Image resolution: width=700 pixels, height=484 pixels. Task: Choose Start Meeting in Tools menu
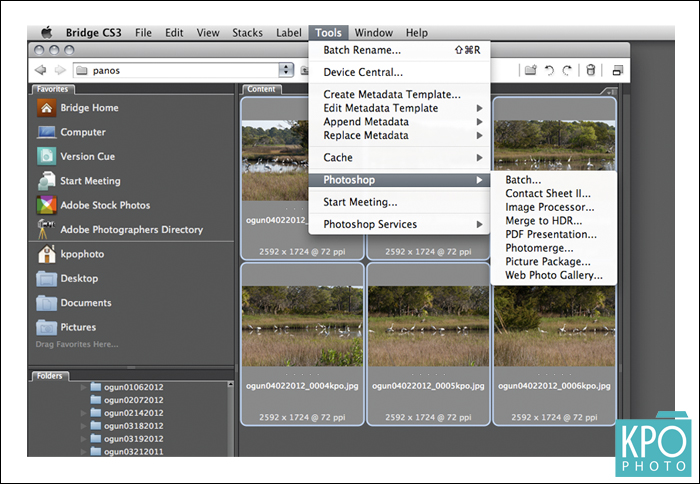[x=400, y=202]
